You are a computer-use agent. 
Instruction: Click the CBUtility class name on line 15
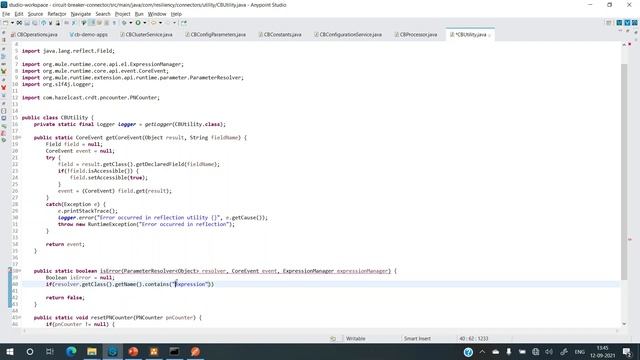(x=74, y=118)
